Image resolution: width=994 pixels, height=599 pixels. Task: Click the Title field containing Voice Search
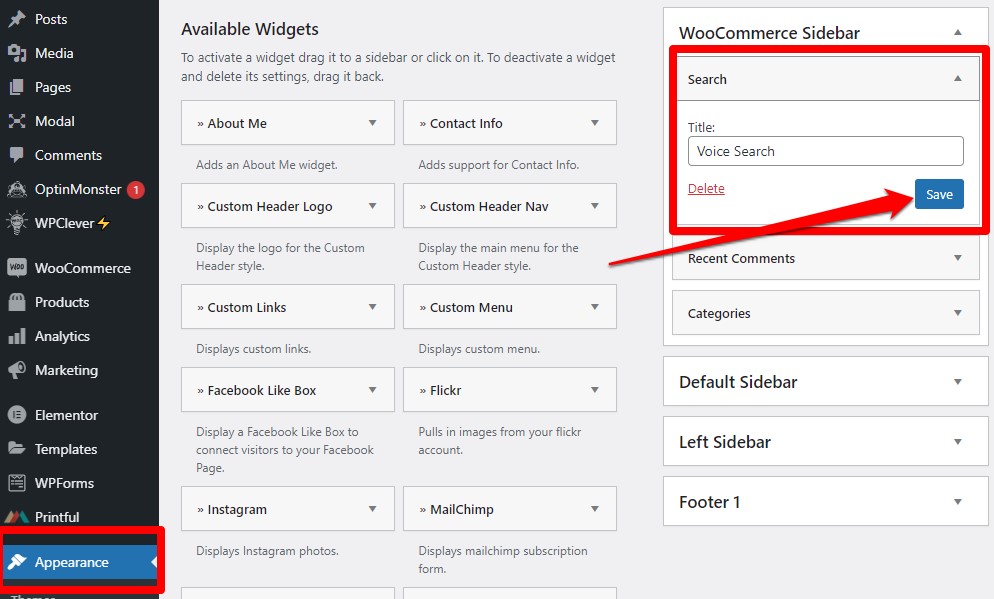(x=825, y=151)
